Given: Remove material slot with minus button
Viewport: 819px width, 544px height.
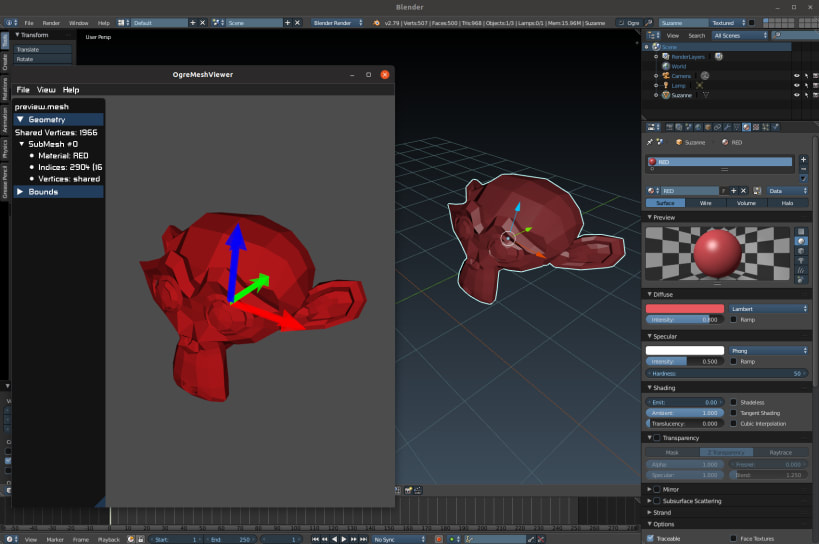Looking at the screenshot, I should pos(803,169).
